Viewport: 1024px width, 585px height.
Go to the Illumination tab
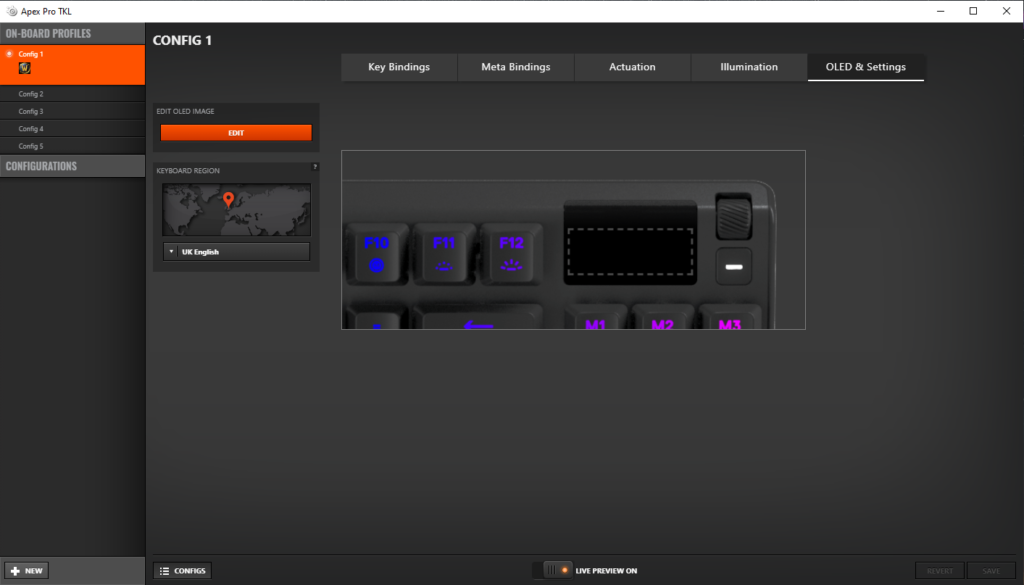pos(749,67)
